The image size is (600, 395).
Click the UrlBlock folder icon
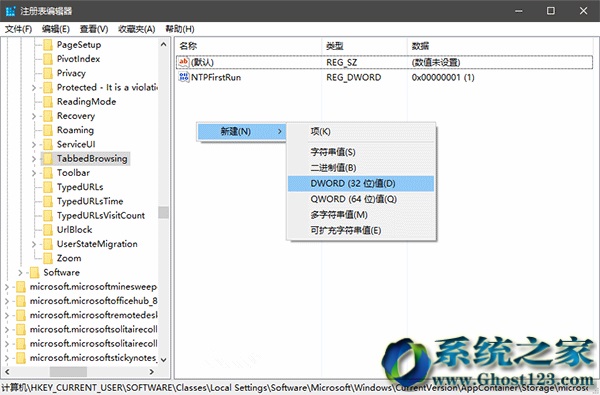[48, 230]
